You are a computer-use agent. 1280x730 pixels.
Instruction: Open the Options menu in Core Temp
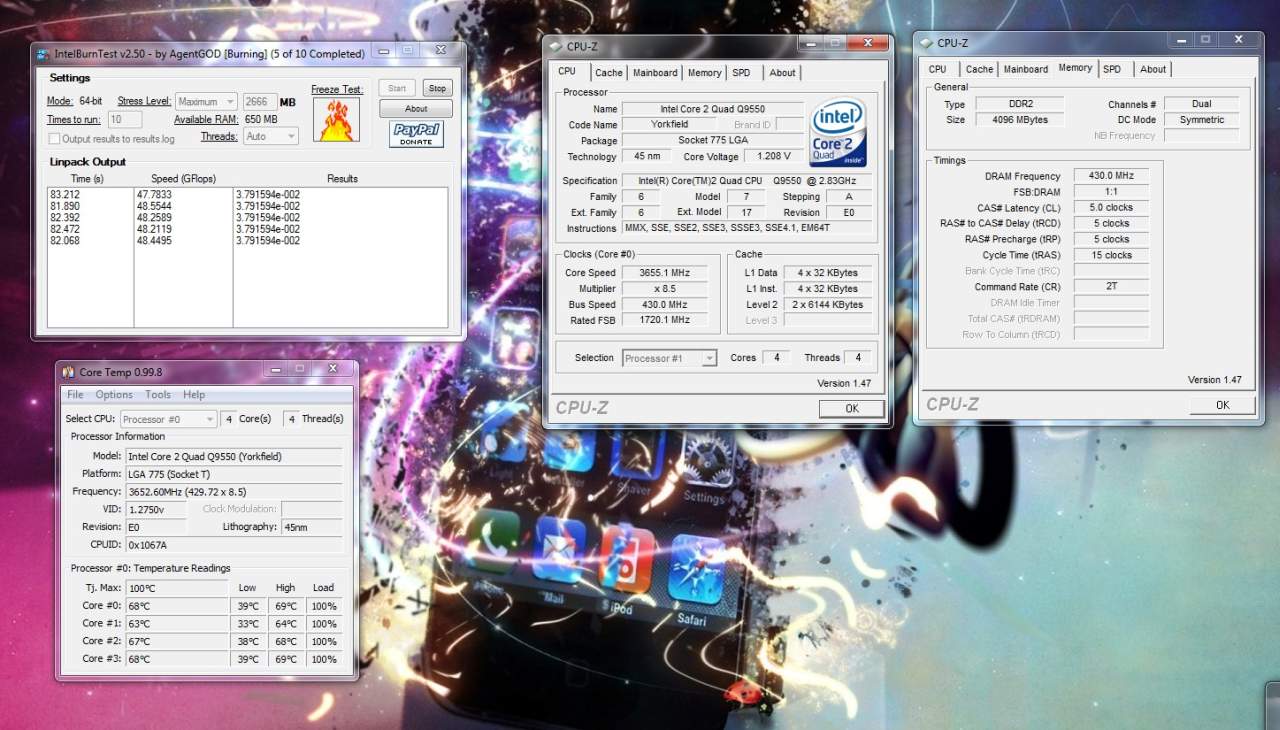[114, 395]
